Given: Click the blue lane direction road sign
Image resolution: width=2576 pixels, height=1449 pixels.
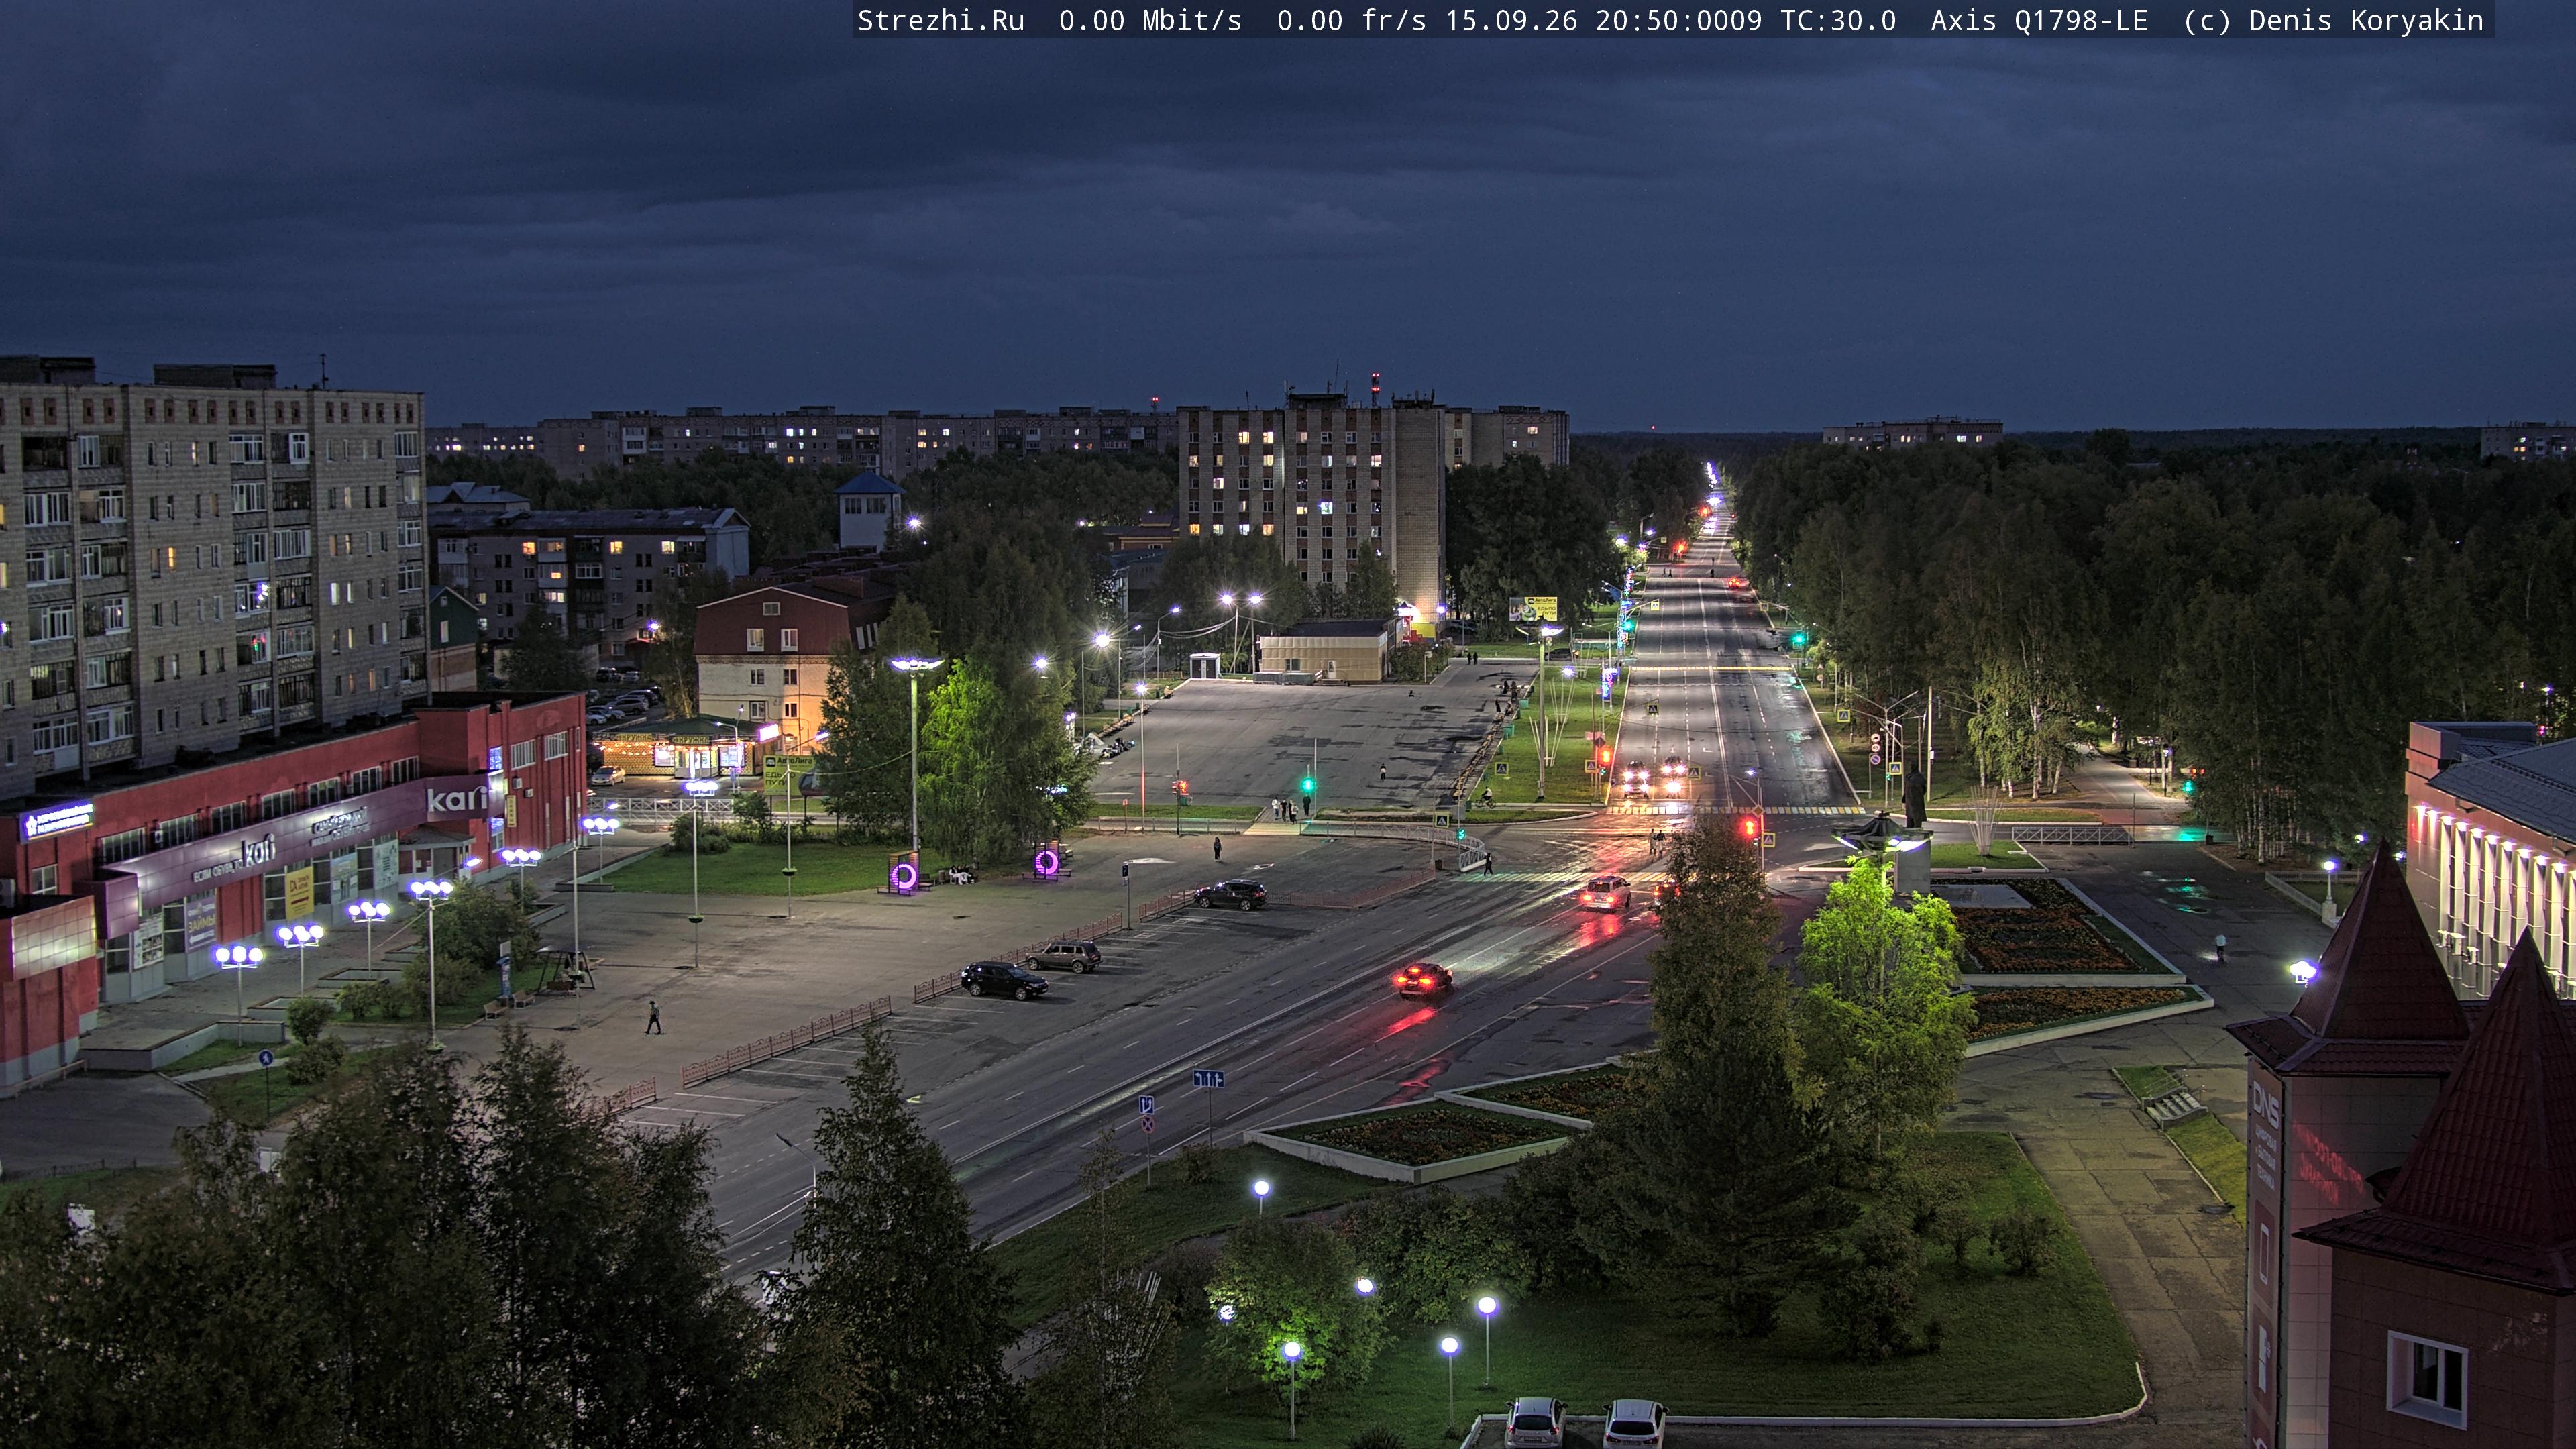Looking at the screenshot, I should click(x=1208, y=1079).
